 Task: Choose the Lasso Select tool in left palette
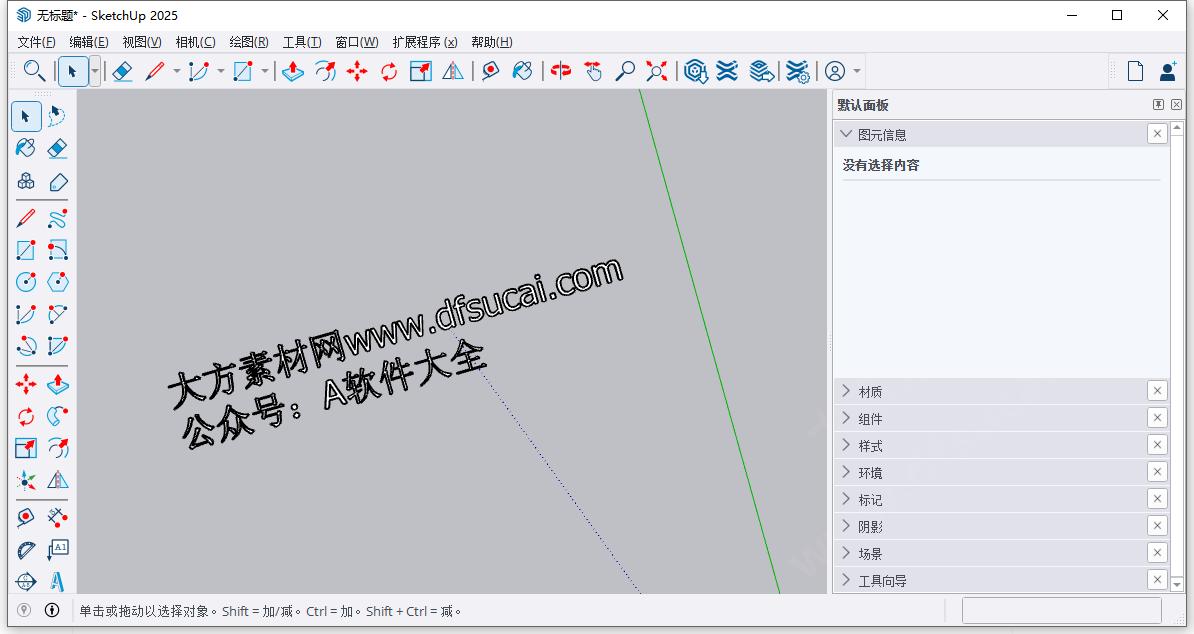click(x=57, y=116)
